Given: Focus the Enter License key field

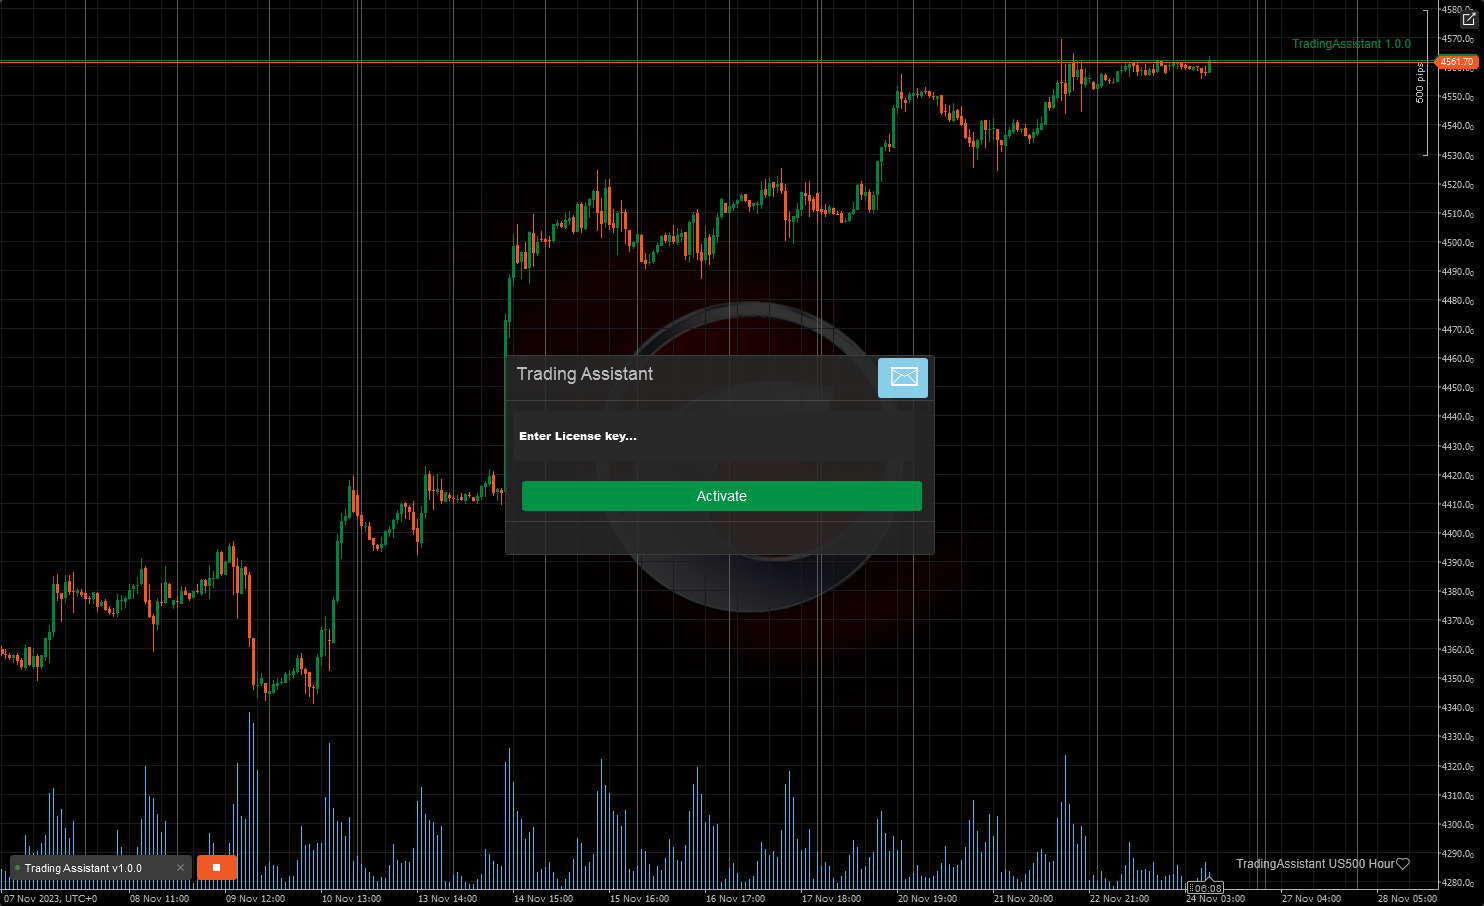Looking at the screenshot, I should [713, 436].
